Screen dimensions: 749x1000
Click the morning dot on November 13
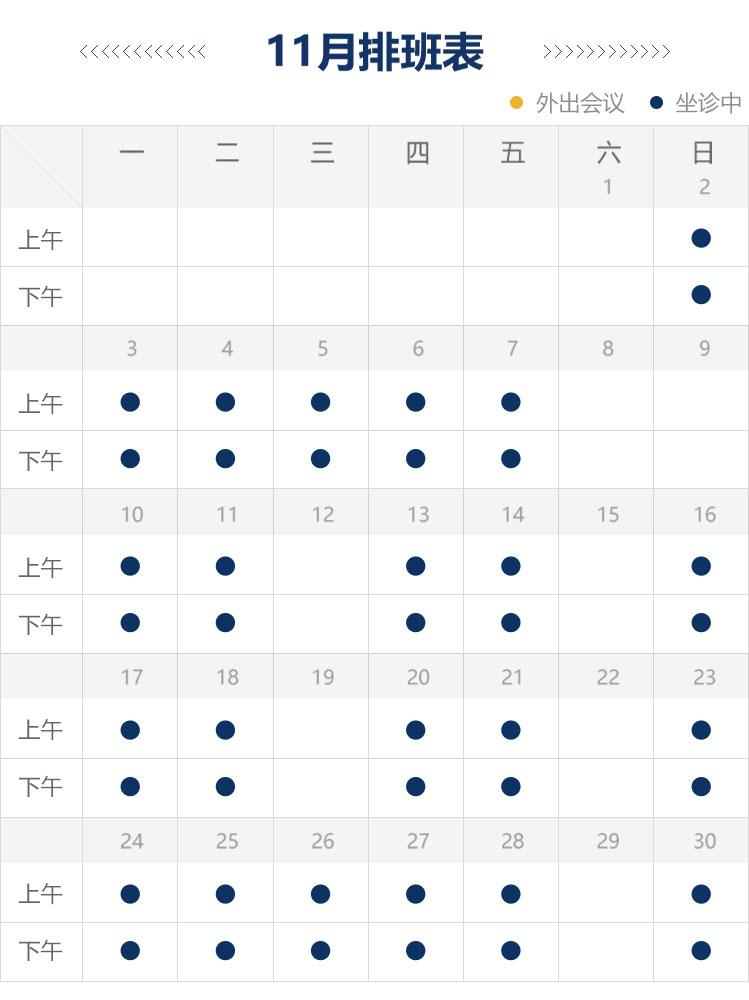pyautogui.click(x=416, y=566)
